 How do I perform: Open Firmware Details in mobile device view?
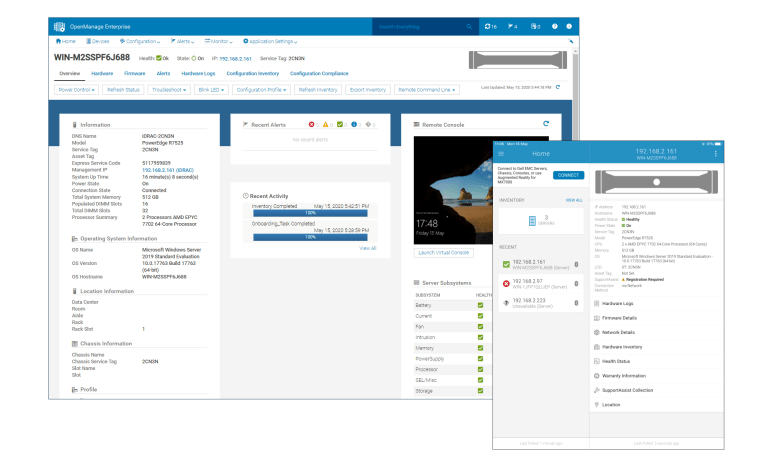656,318
